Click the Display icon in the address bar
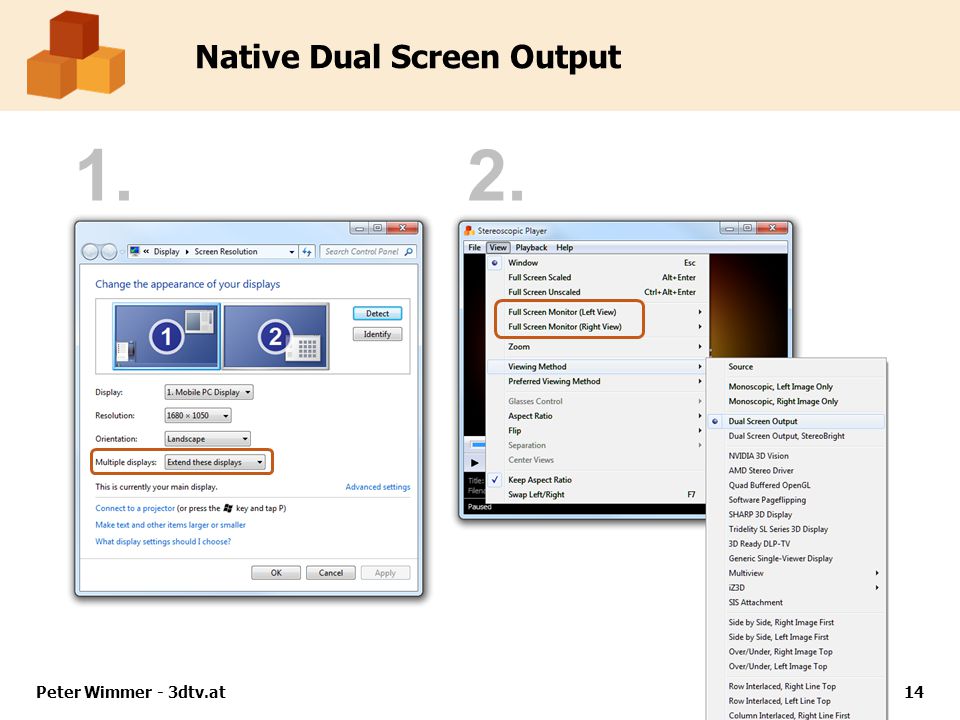 pyautogui.click(x=135, y=251)
